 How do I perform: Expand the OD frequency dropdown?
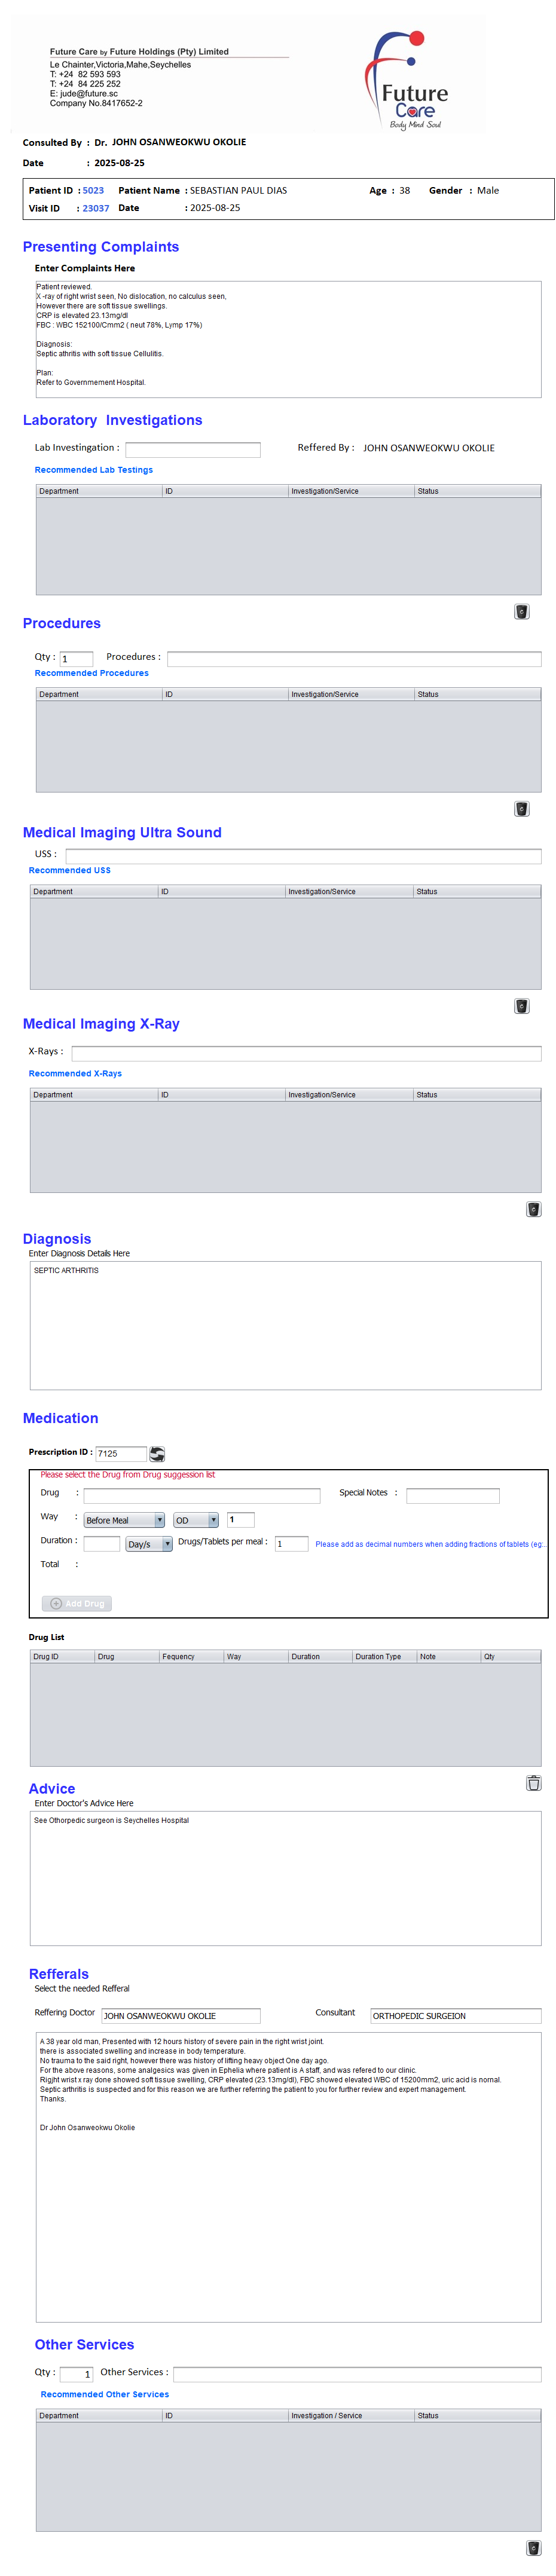(x=196, y=1520)
